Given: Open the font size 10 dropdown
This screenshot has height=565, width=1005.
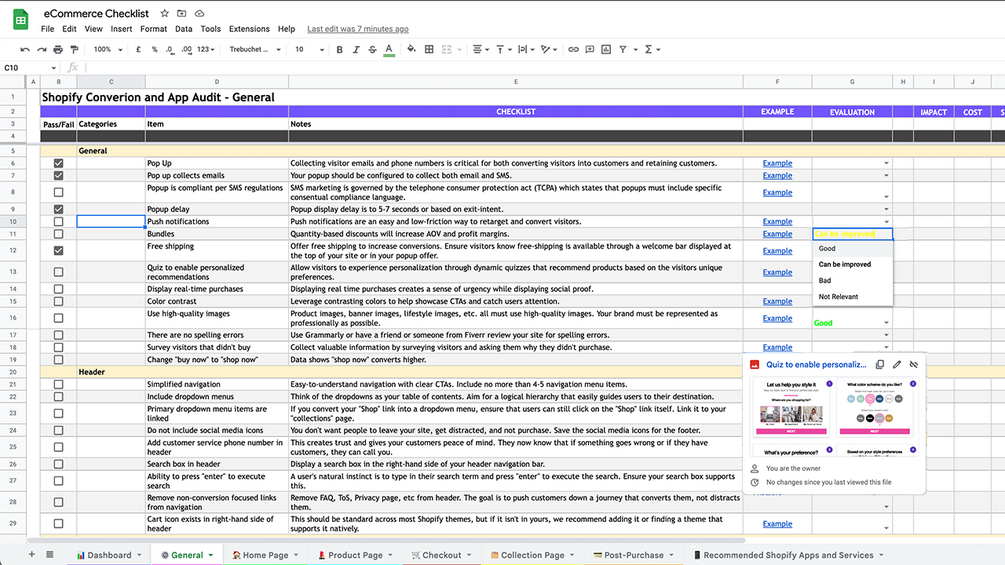Looking at the screenshot, I should 309,49.
